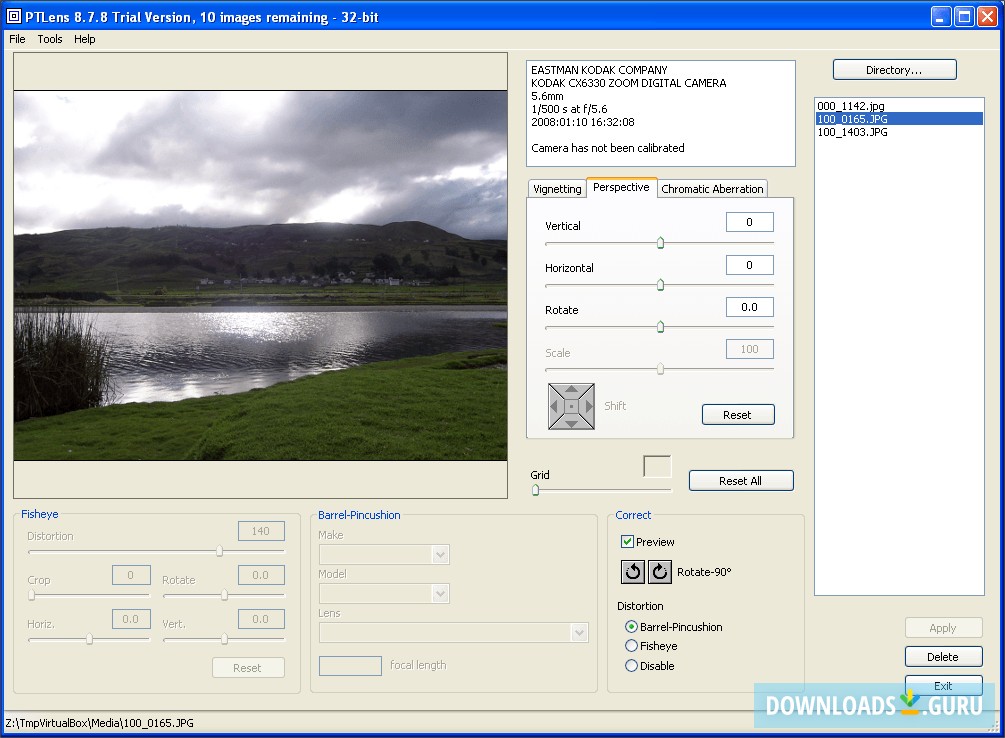1005x738 pixels.
Task: Click the Reset All button
Action: click(741, 481)
